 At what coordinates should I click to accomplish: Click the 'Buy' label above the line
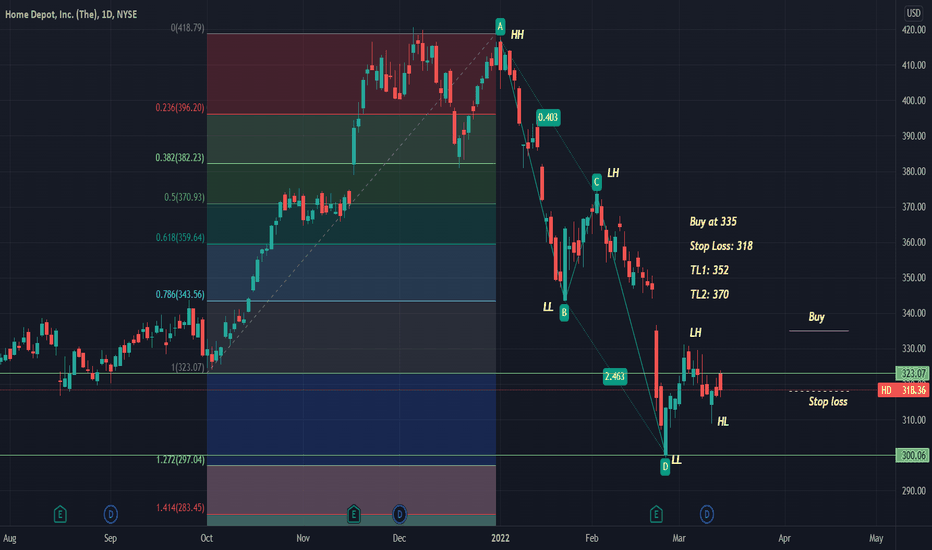click(816, 317)
